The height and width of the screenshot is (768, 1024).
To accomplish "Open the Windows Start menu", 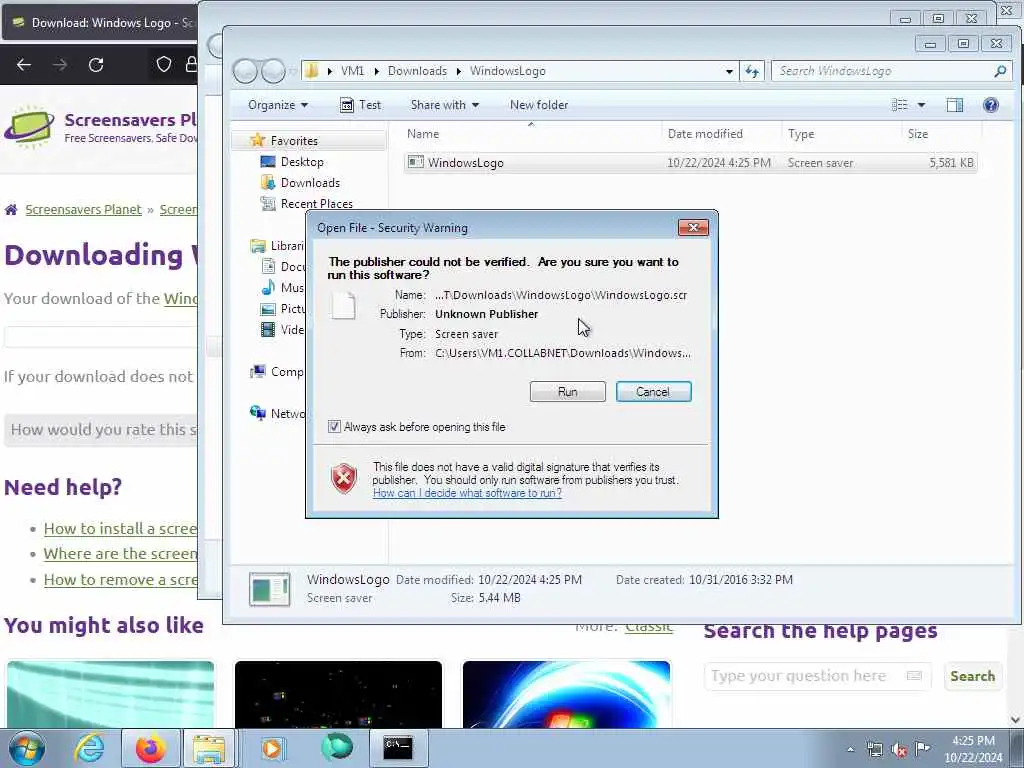I will coord(27,748).
